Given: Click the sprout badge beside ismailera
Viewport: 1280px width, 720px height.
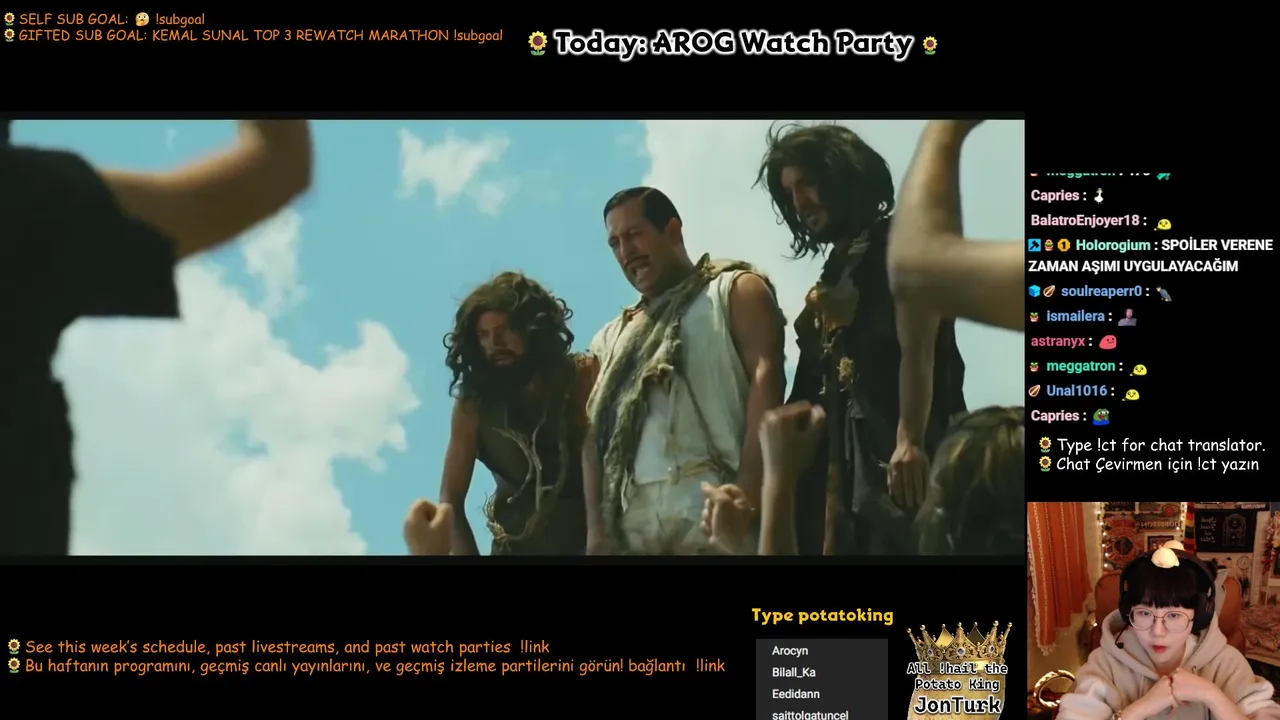Looking at the screenshot, I should click(1035, 316).
